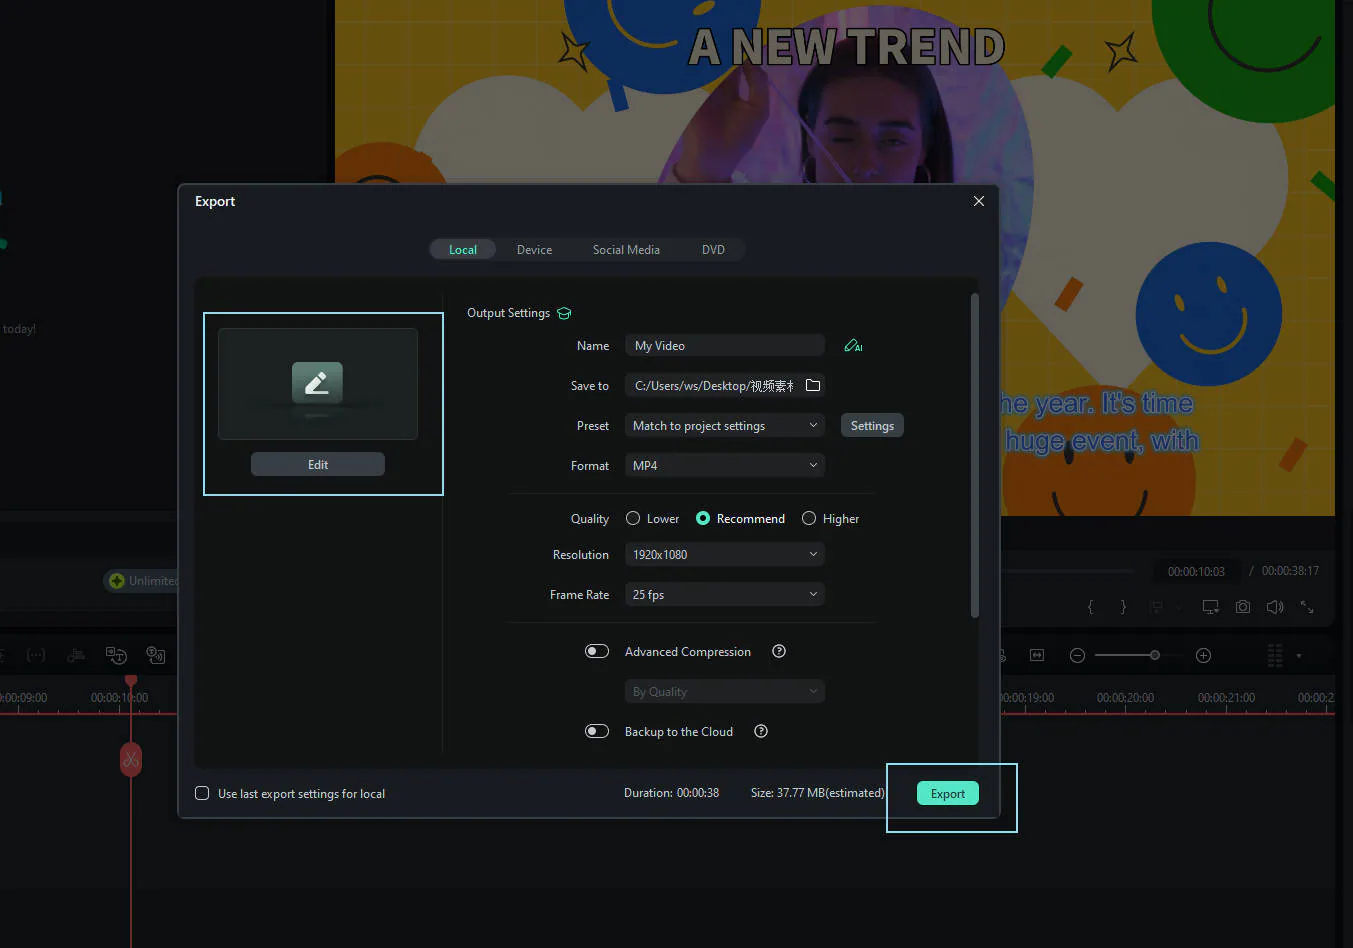The height and width of the screenshot is (948, 1353).
Task: Click the Export dialog vertical scrollbar
Action: (975, 455)
